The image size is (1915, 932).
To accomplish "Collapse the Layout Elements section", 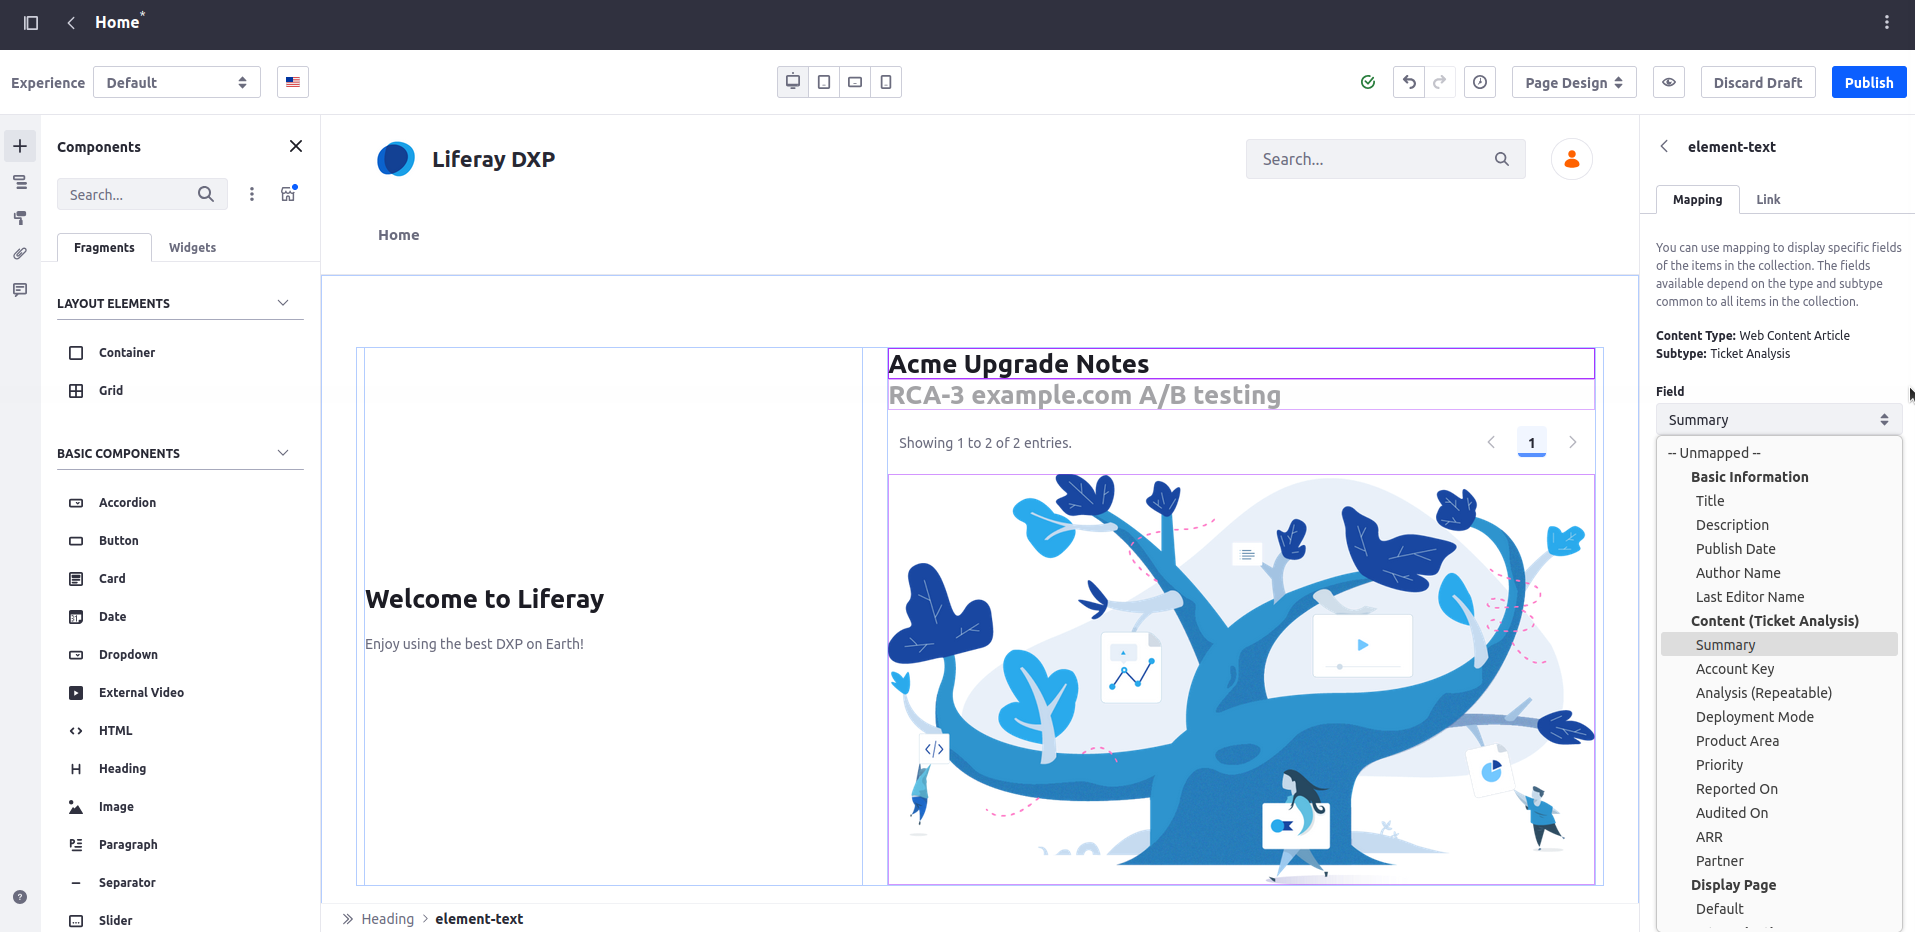I will click(x=283, y=303).
